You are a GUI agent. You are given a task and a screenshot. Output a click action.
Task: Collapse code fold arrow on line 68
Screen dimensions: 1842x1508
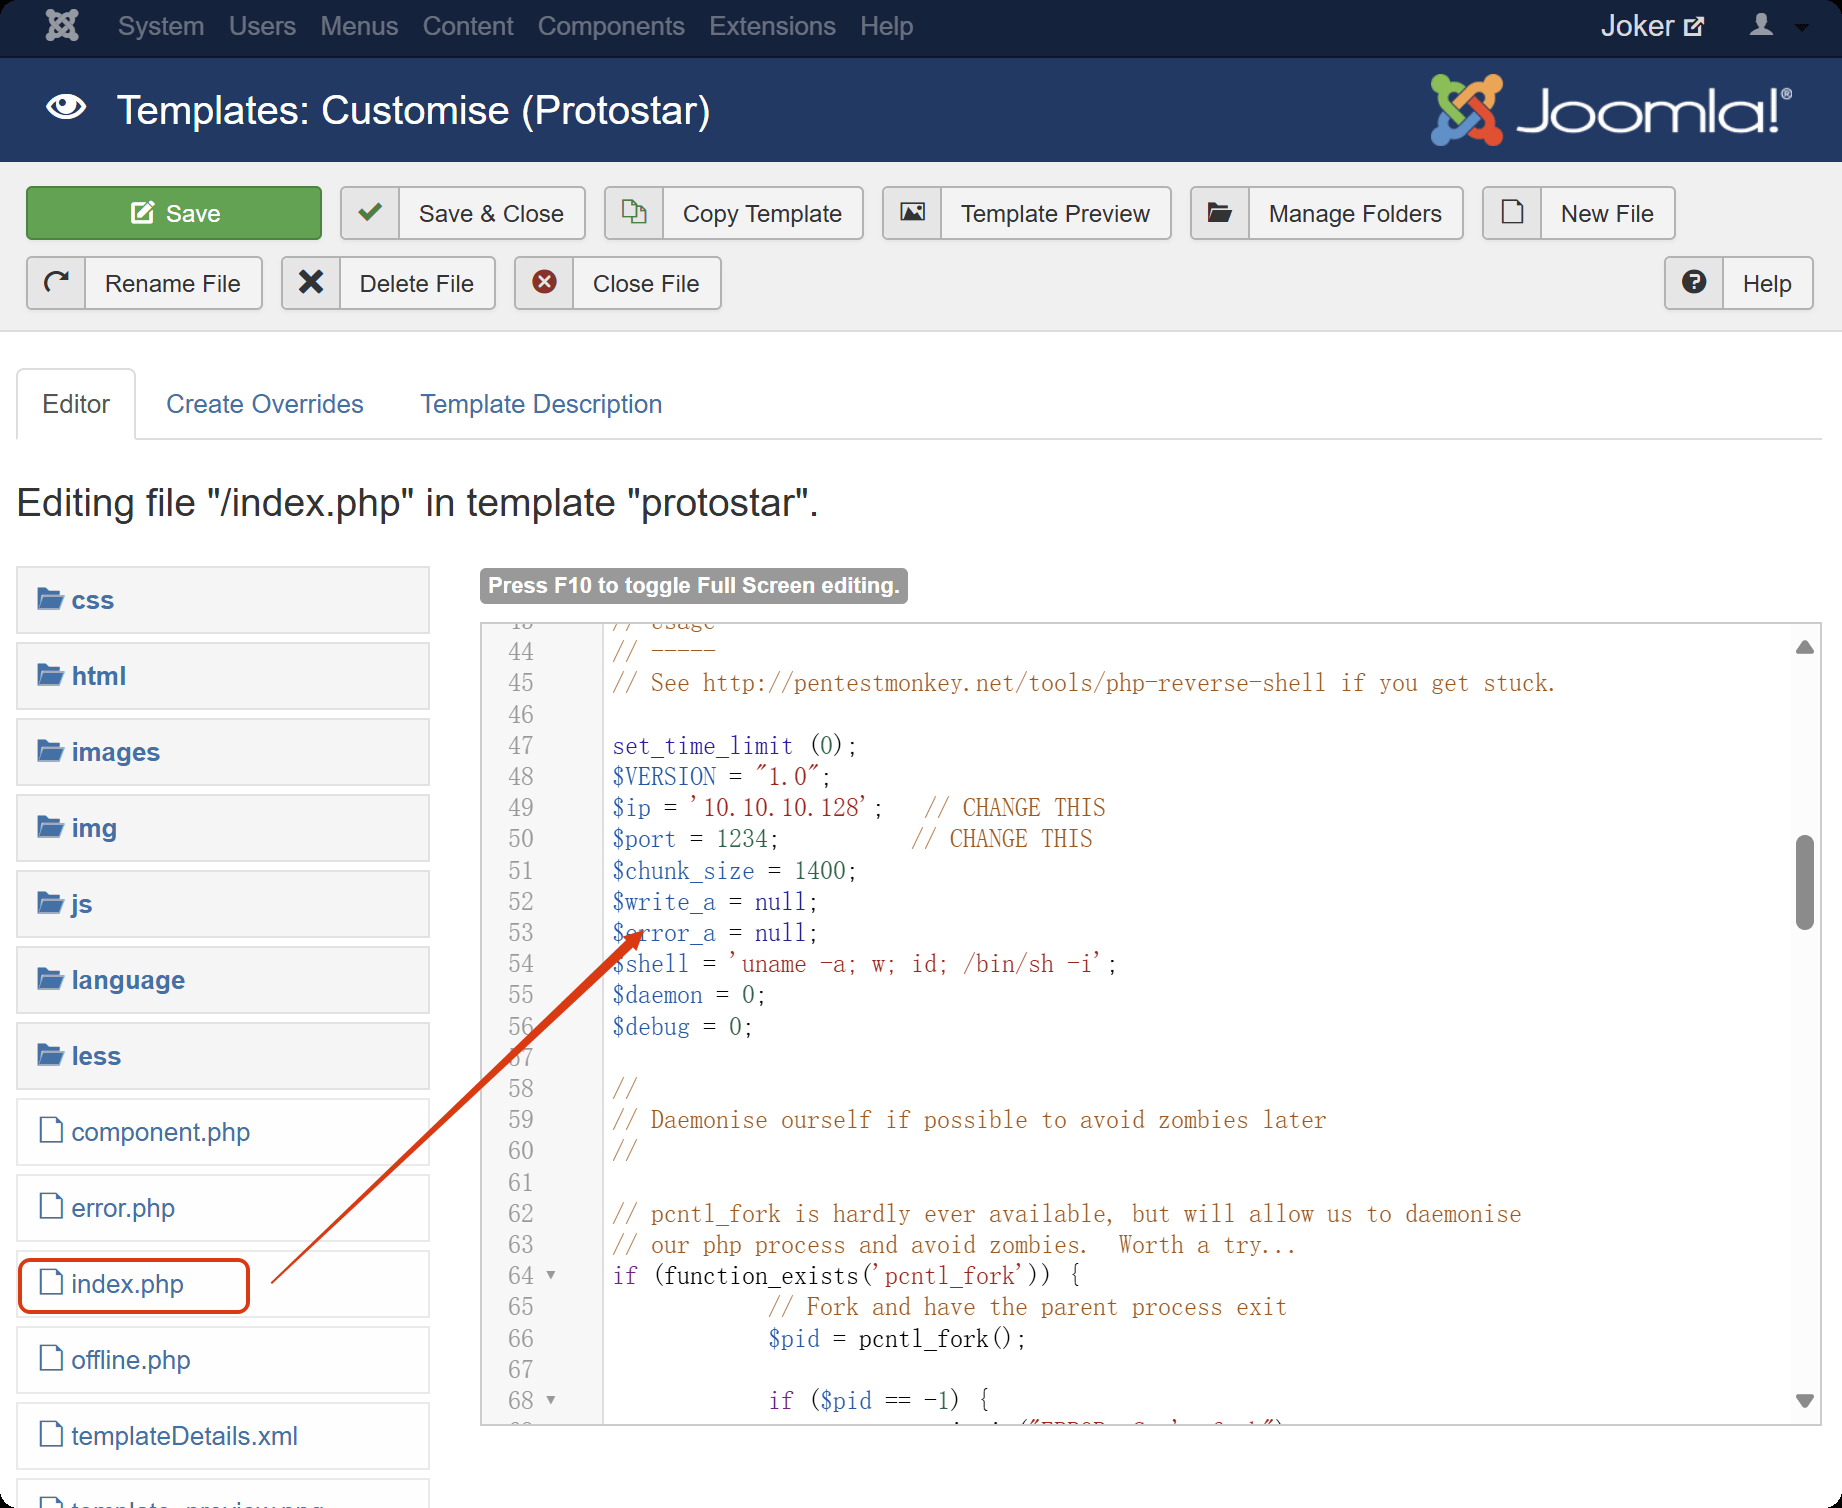pyautogui.click(x=551, y=1400)
